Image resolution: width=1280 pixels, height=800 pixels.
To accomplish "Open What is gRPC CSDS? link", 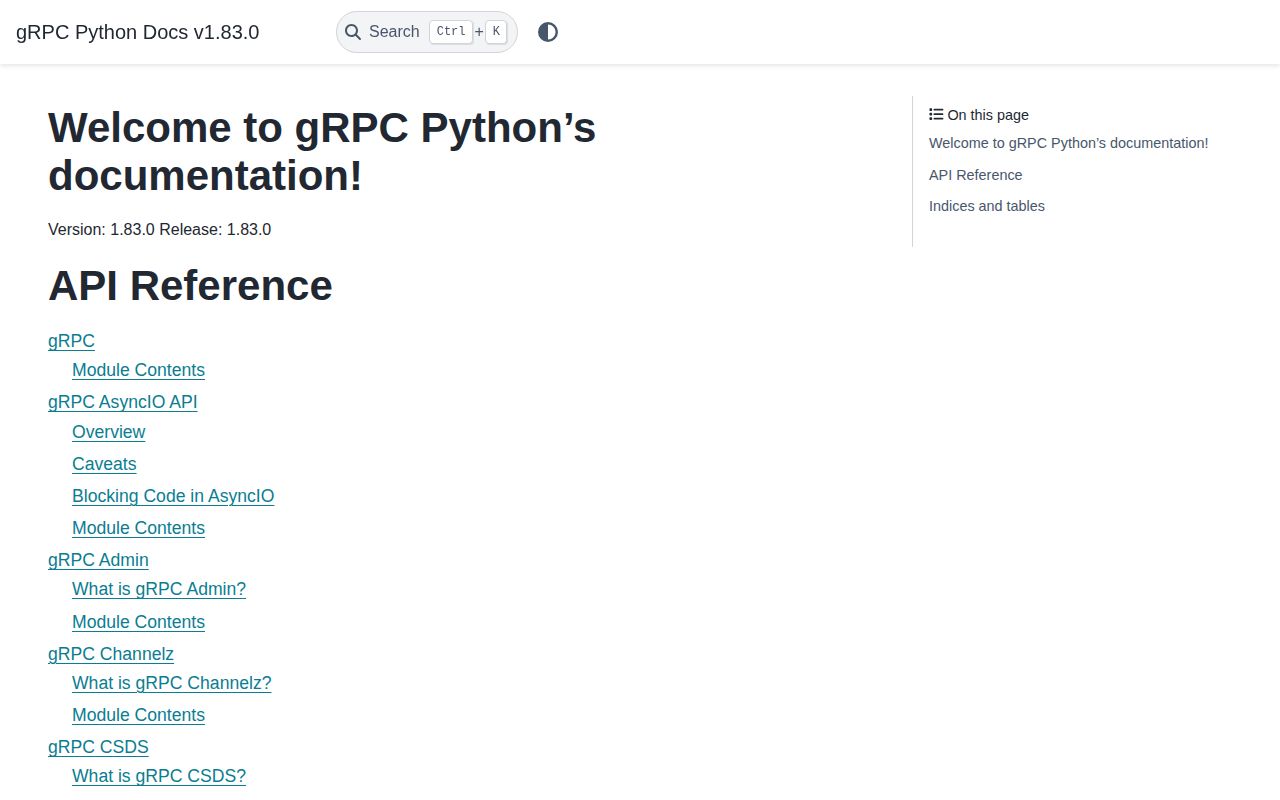I will tap(159, 776).
